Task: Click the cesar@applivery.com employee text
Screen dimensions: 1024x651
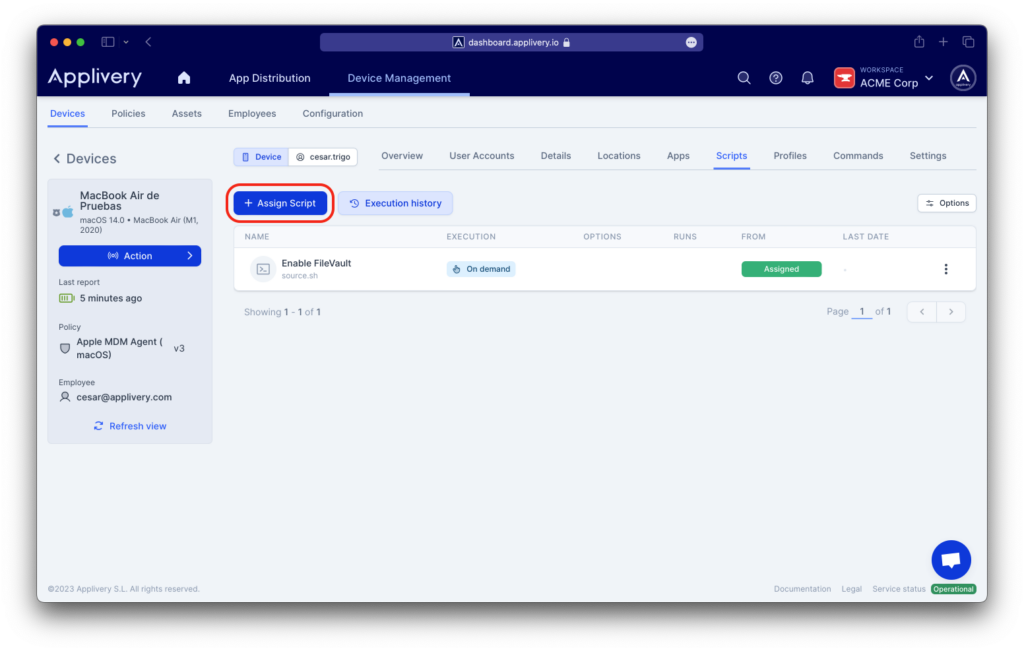Action: 124,397
